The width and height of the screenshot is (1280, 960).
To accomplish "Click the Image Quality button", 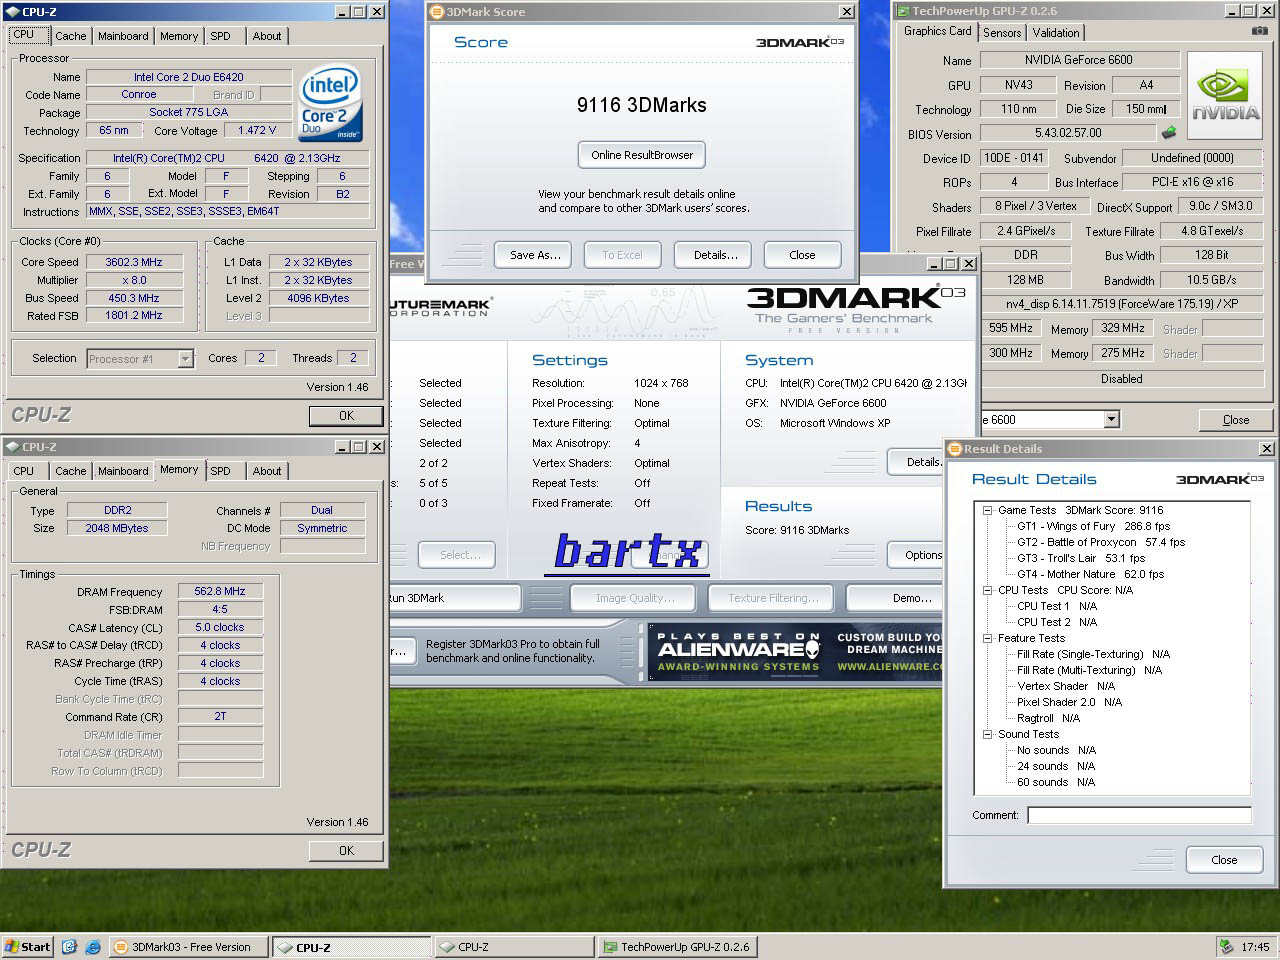I will coord(634,598).
